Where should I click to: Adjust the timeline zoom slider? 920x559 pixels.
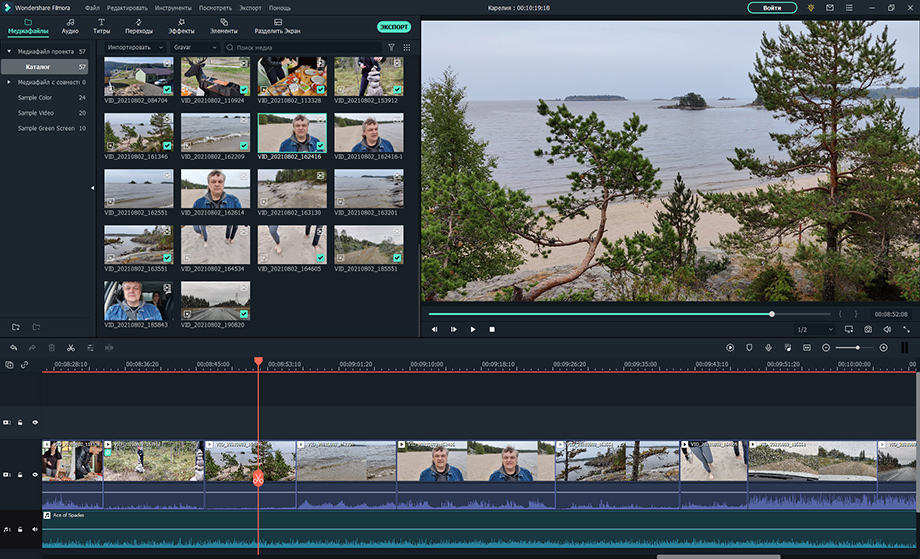[857, 348]
